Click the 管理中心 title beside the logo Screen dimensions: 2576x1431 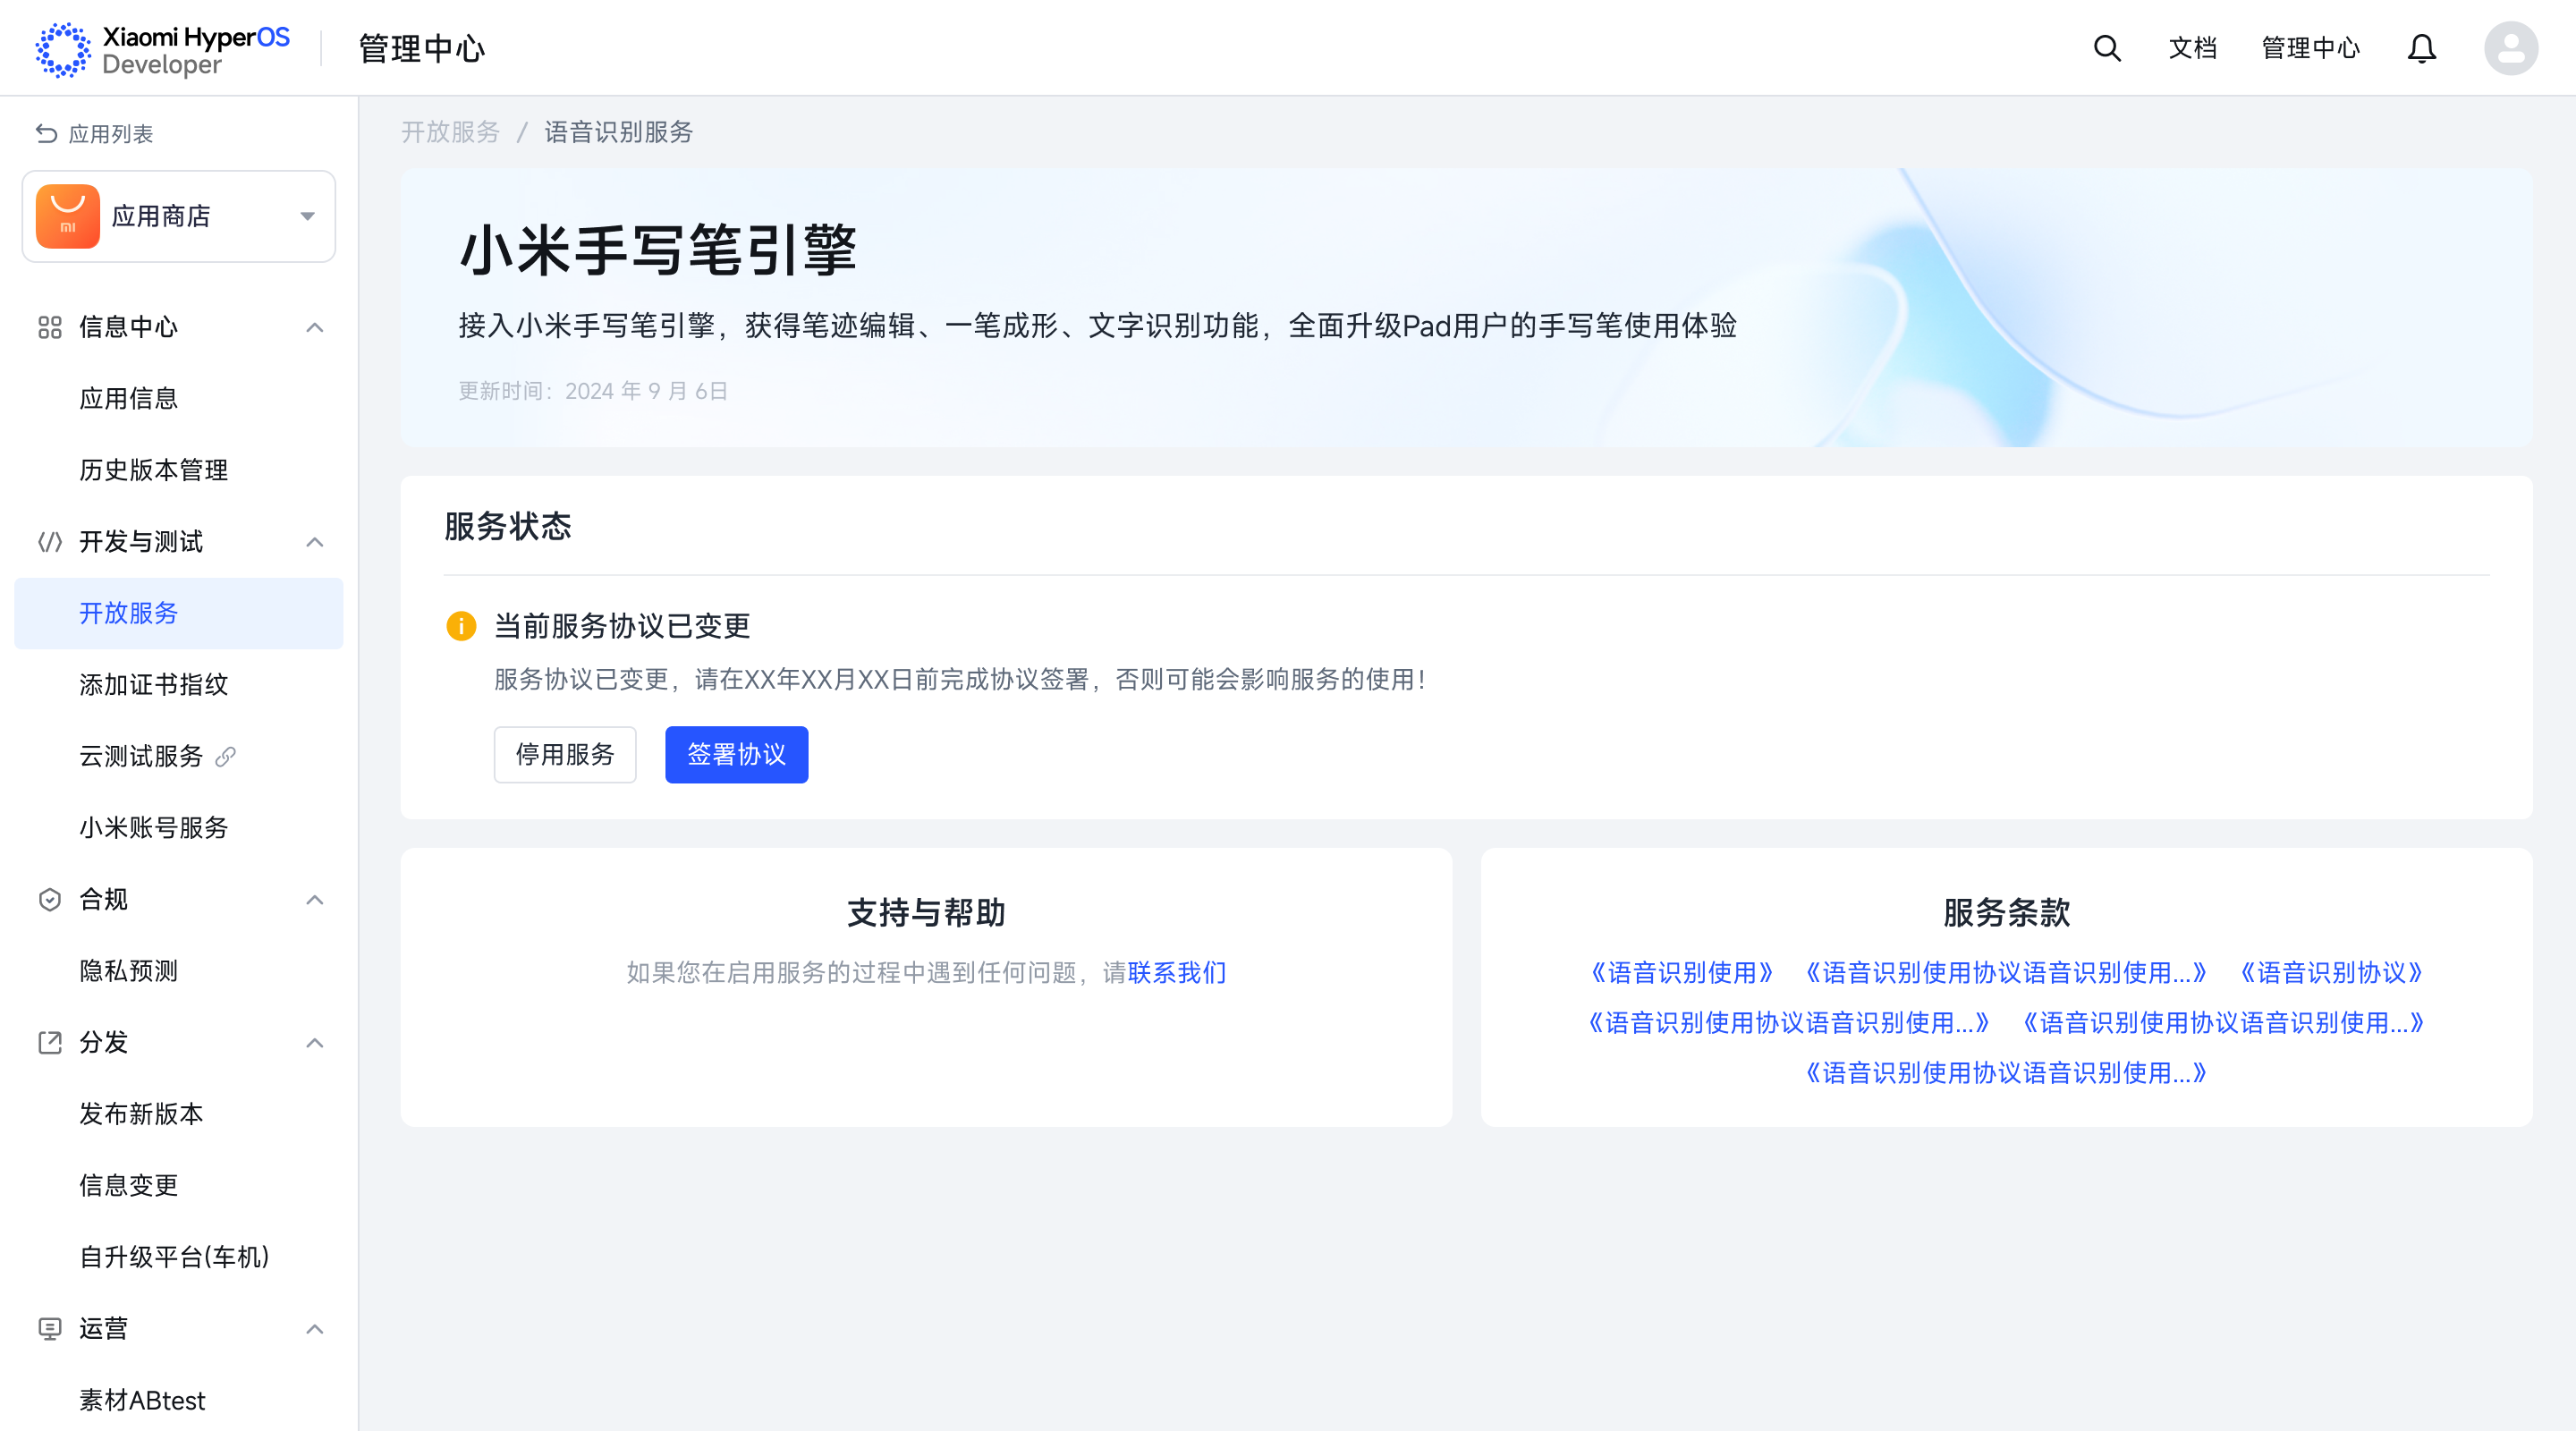tap(422, 48)
